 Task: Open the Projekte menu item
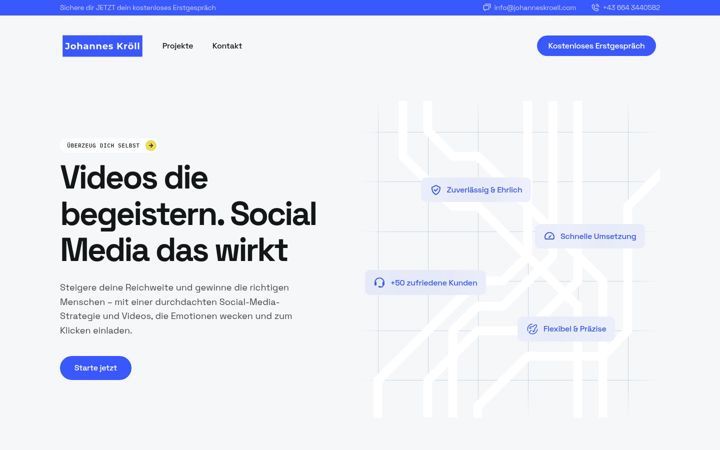178,46
